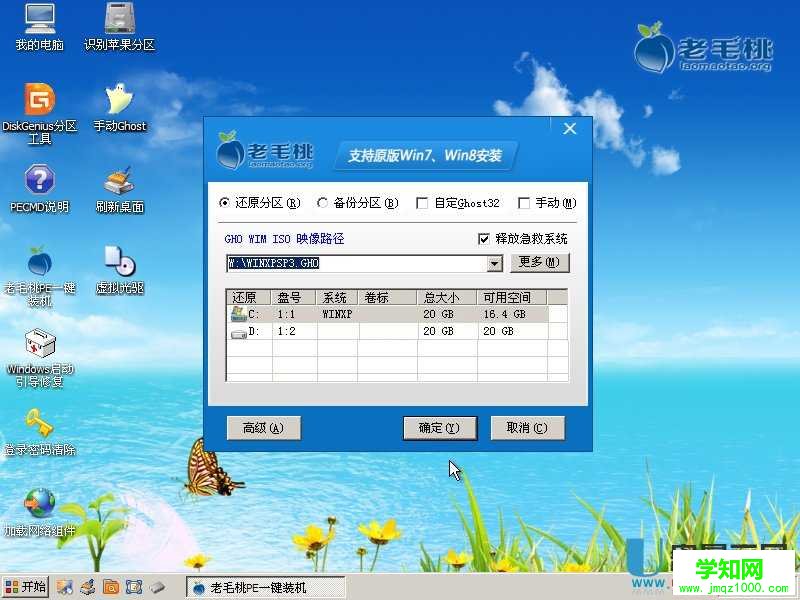This screenshot has width=800, height=600.
Task: Open the 加载网络组件 globe icon
Action: [40, 512]
